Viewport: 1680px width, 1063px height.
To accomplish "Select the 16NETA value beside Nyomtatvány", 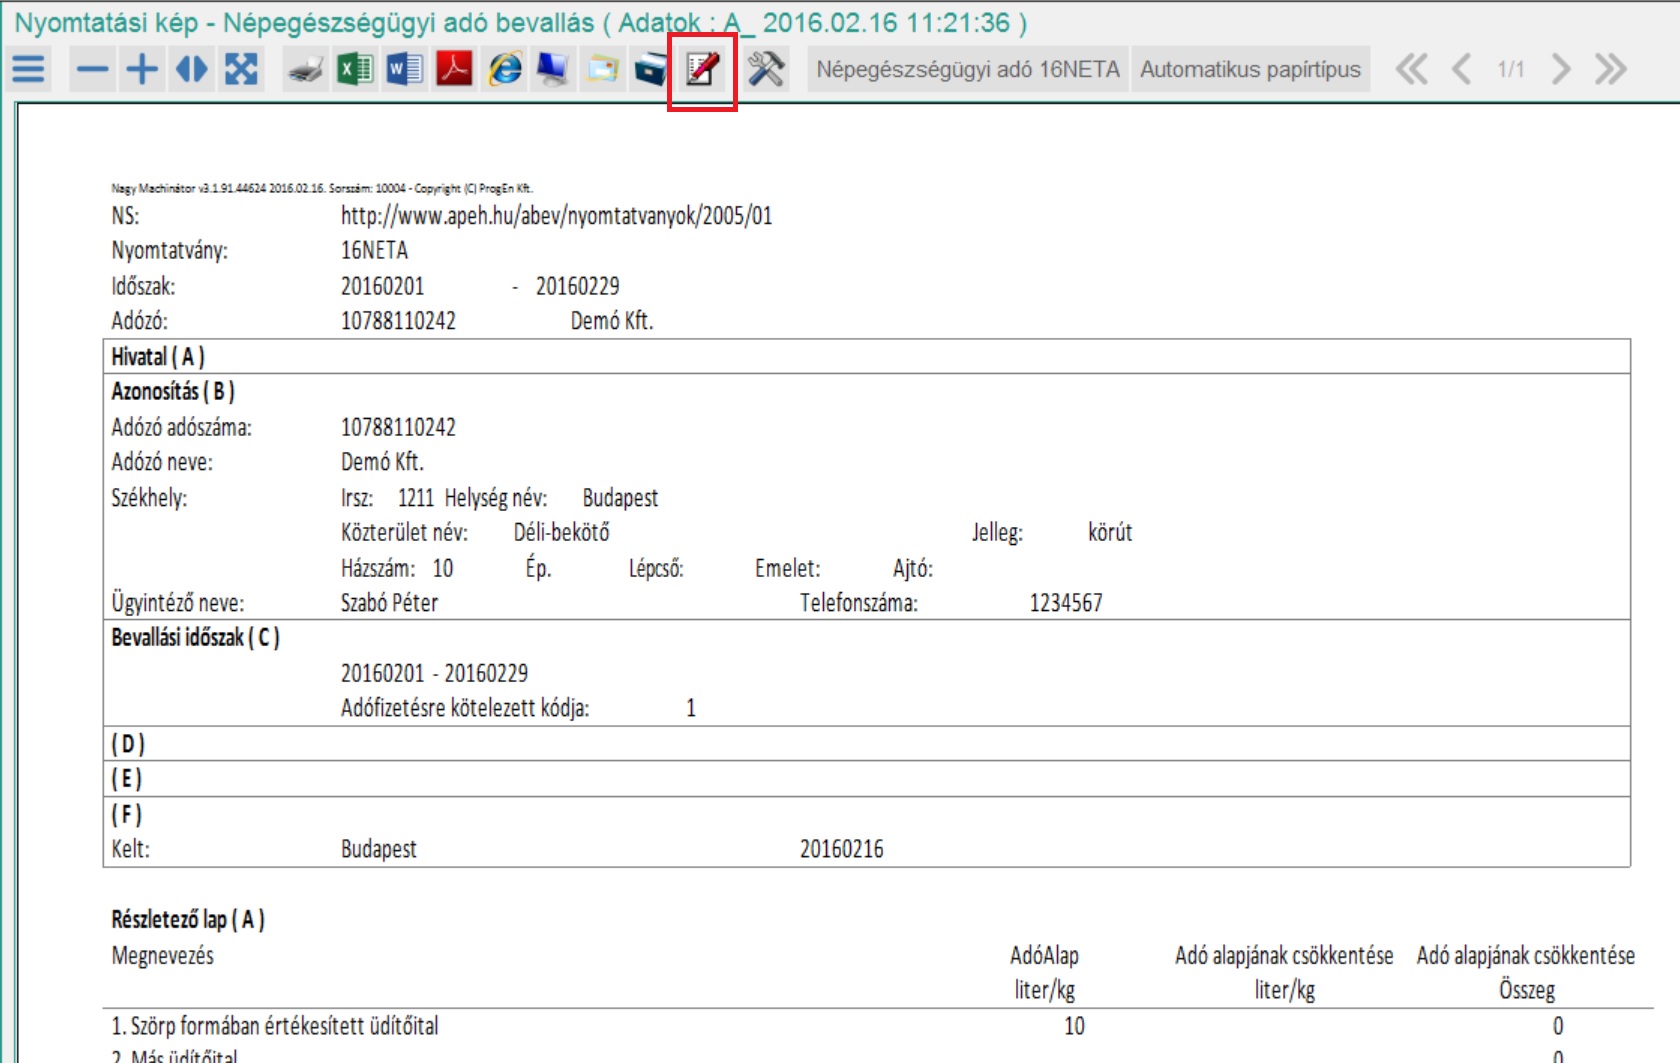I will 375,250.
